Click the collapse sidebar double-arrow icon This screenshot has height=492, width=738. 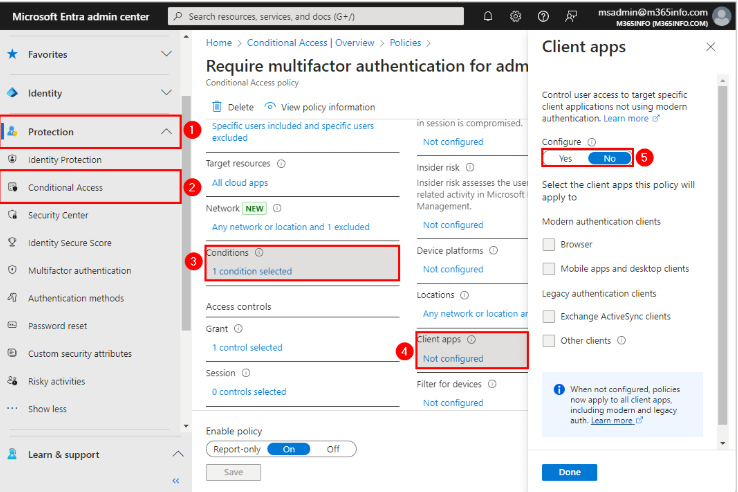(x=176, y=481)
